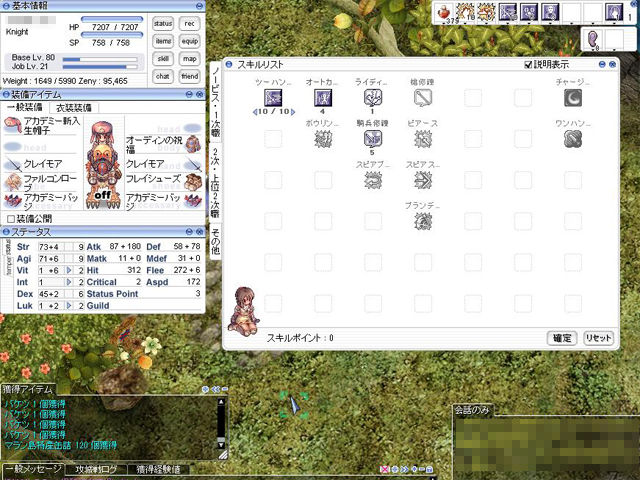
Task: Click the HP bar
Action: (112, 19)
